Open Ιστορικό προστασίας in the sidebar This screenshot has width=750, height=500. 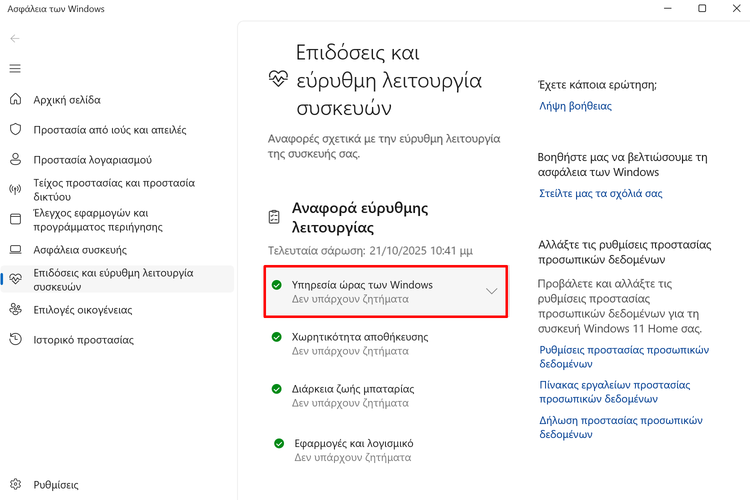(x=83, y=340)
